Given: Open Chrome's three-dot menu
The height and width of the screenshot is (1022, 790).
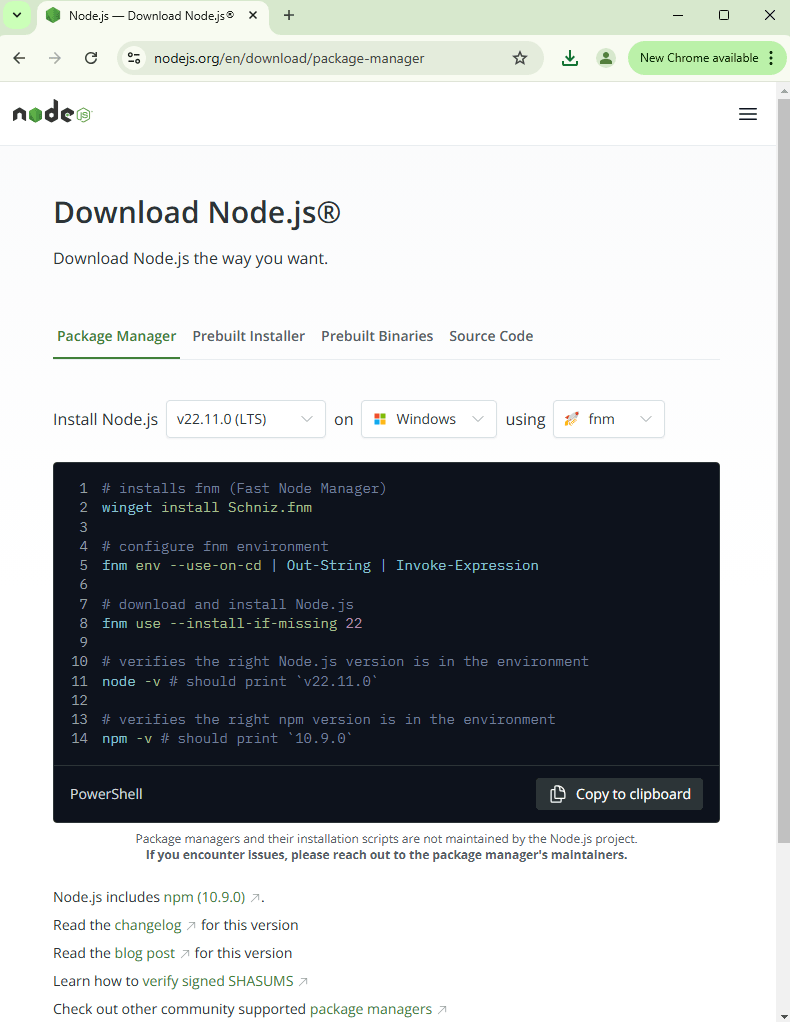Looking at the screenshot, I should 771,58.
